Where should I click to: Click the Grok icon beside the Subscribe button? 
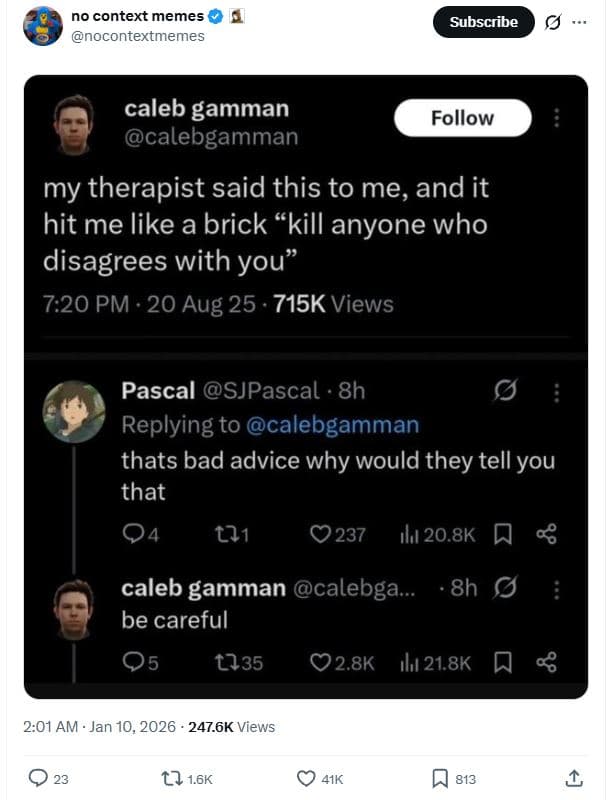pyautogui.click(x=553, y=22)
